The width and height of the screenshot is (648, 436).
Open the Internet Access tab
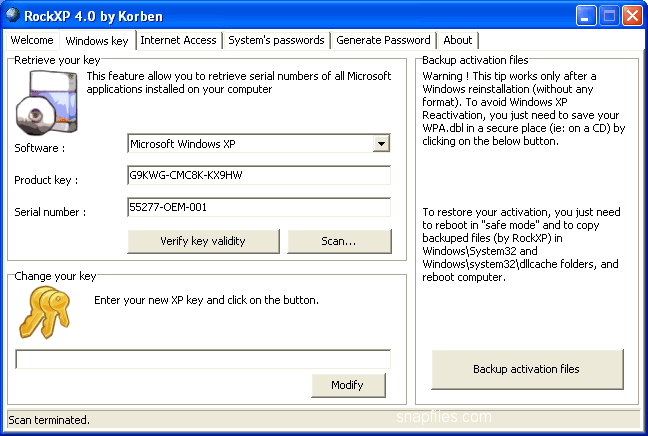point(178,41)
